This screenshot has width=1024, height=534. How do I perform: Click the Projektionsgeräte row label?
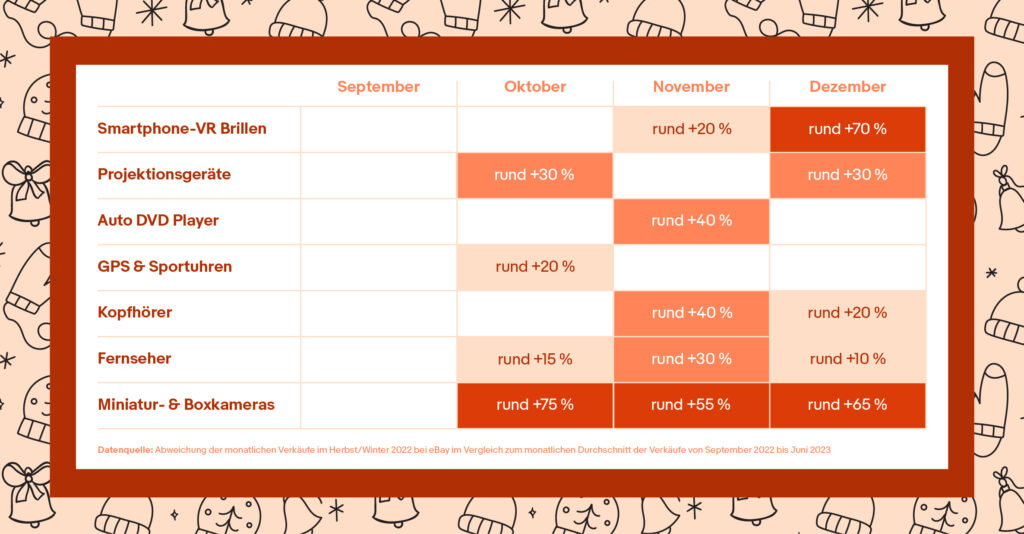coord(164,175)
